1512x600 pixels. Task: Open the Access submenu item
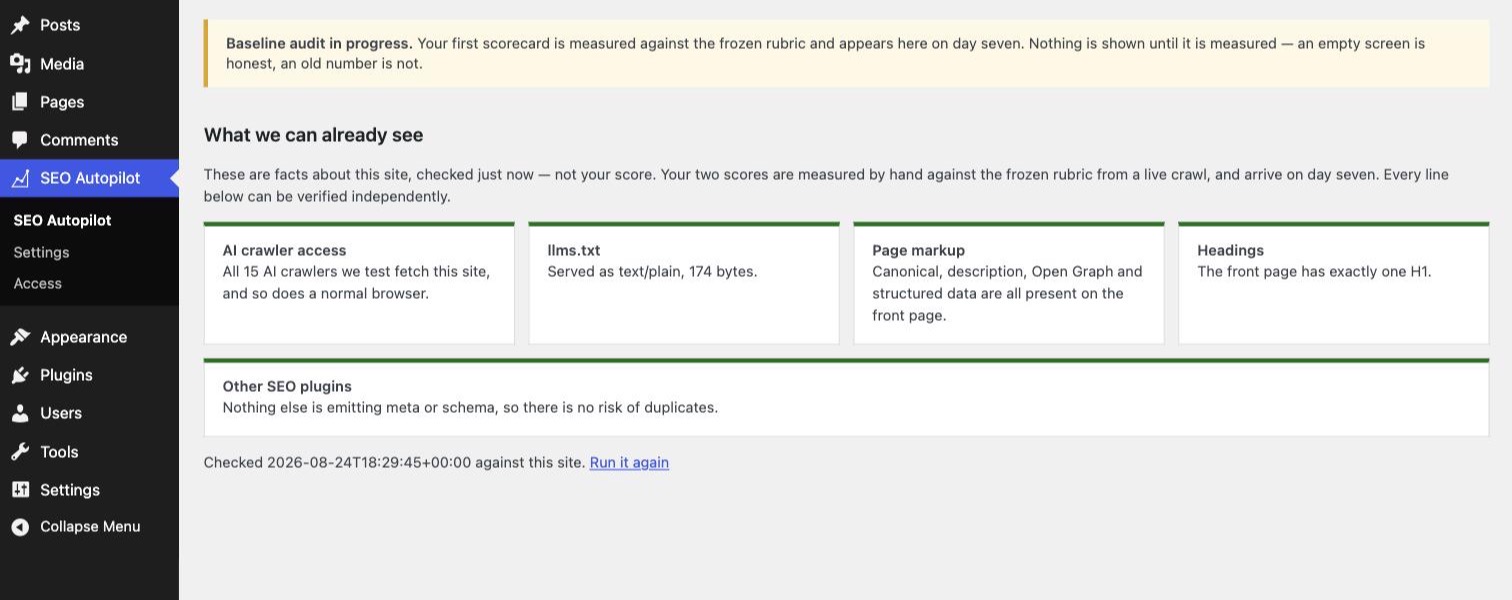(x=37, y=283)
